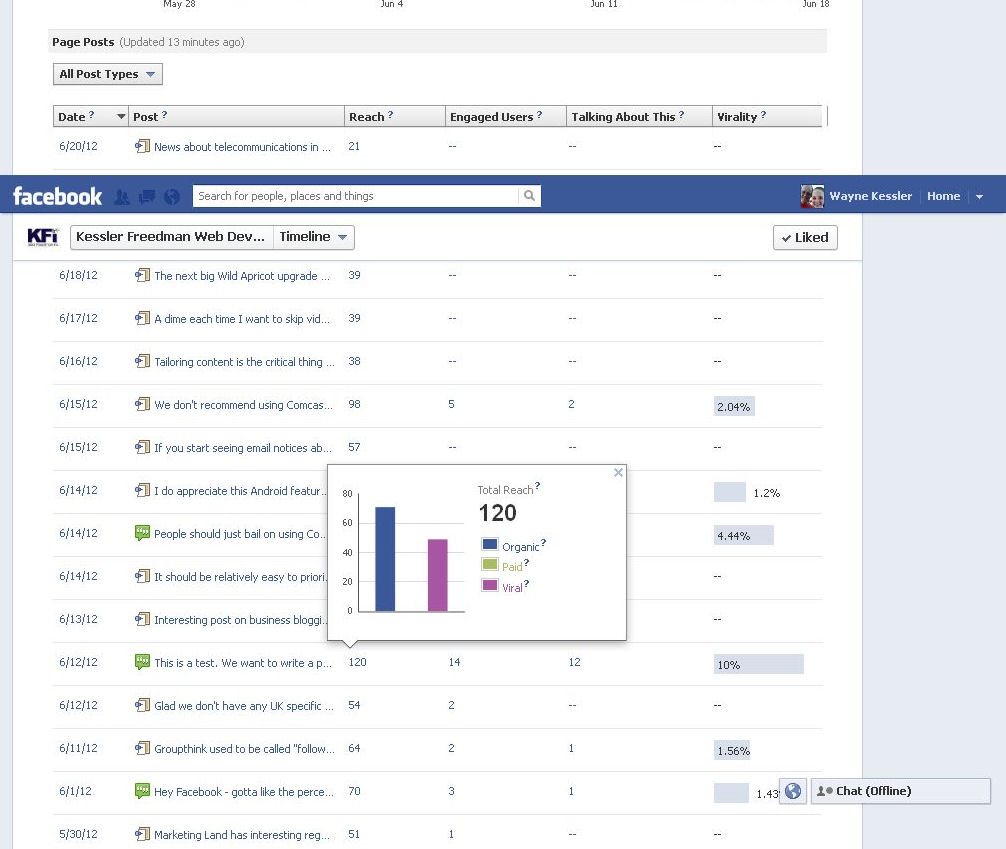Open post 'This is a test. We want to write'
Screen dimensions: 1006x849
tap(243, 663)
